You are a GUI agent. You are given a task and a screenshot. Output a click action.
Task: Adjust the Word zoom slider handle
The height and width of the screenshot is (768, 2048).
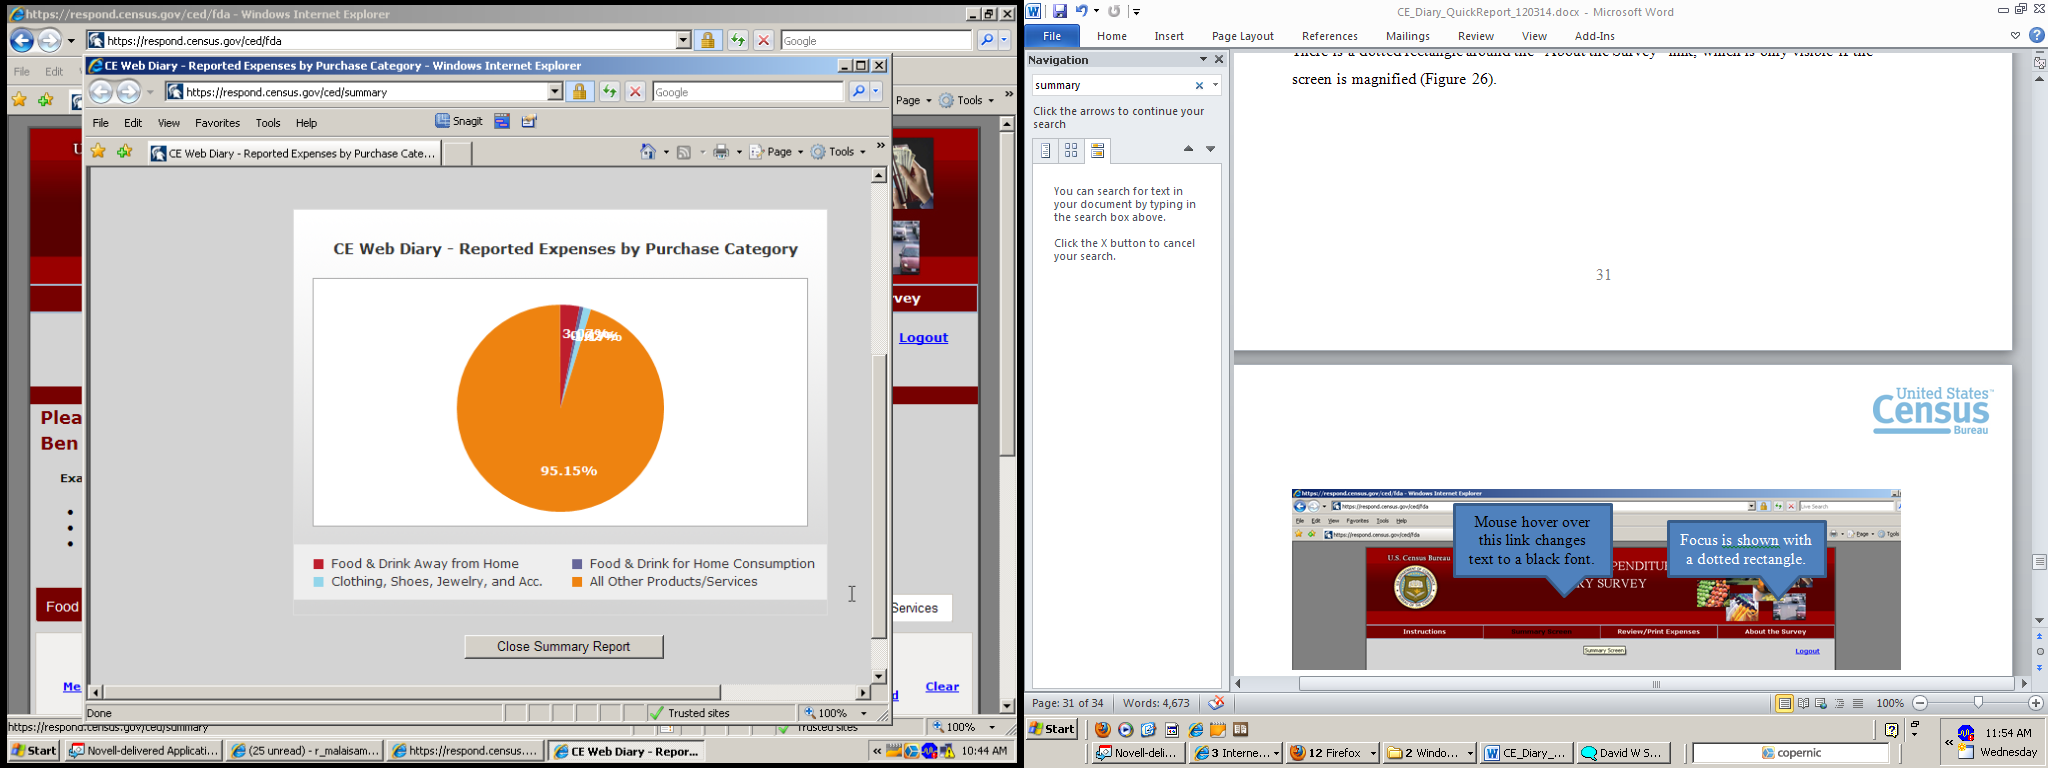click(x=1978, y=704)
